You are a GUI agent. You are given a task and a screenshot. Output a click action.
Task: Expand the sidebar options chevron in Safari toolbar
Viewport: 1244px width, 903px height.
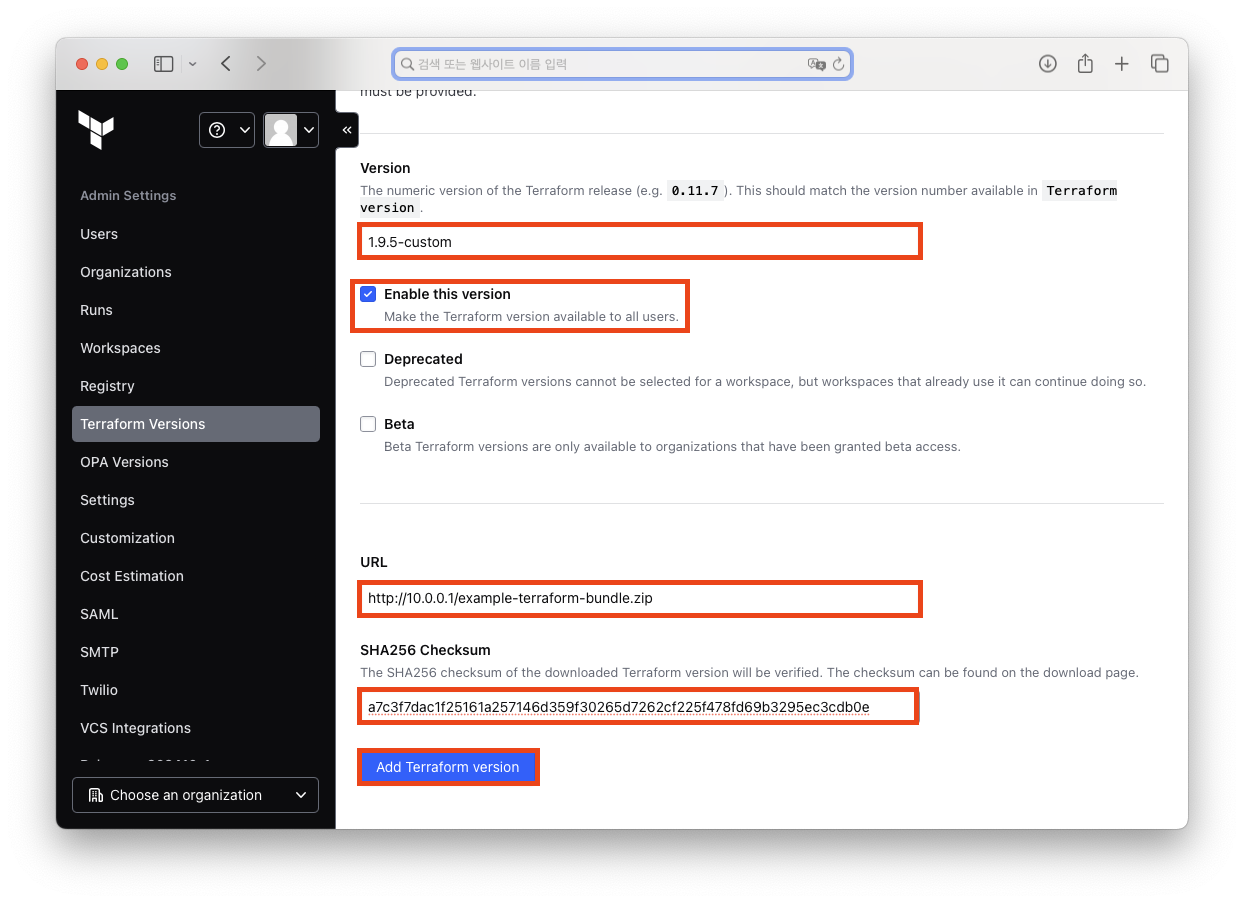click(192, 64)
